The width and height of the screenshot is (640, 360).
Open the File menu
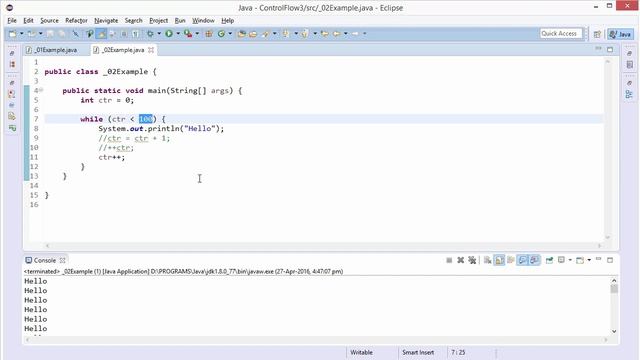click(x=12, y=20)
